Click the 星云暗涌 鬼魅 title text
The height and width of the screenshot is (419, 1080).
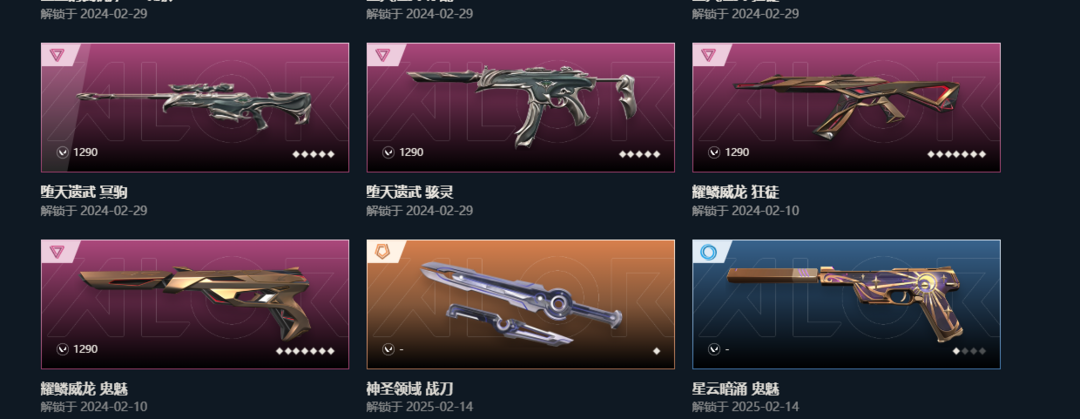click(736, 389)
